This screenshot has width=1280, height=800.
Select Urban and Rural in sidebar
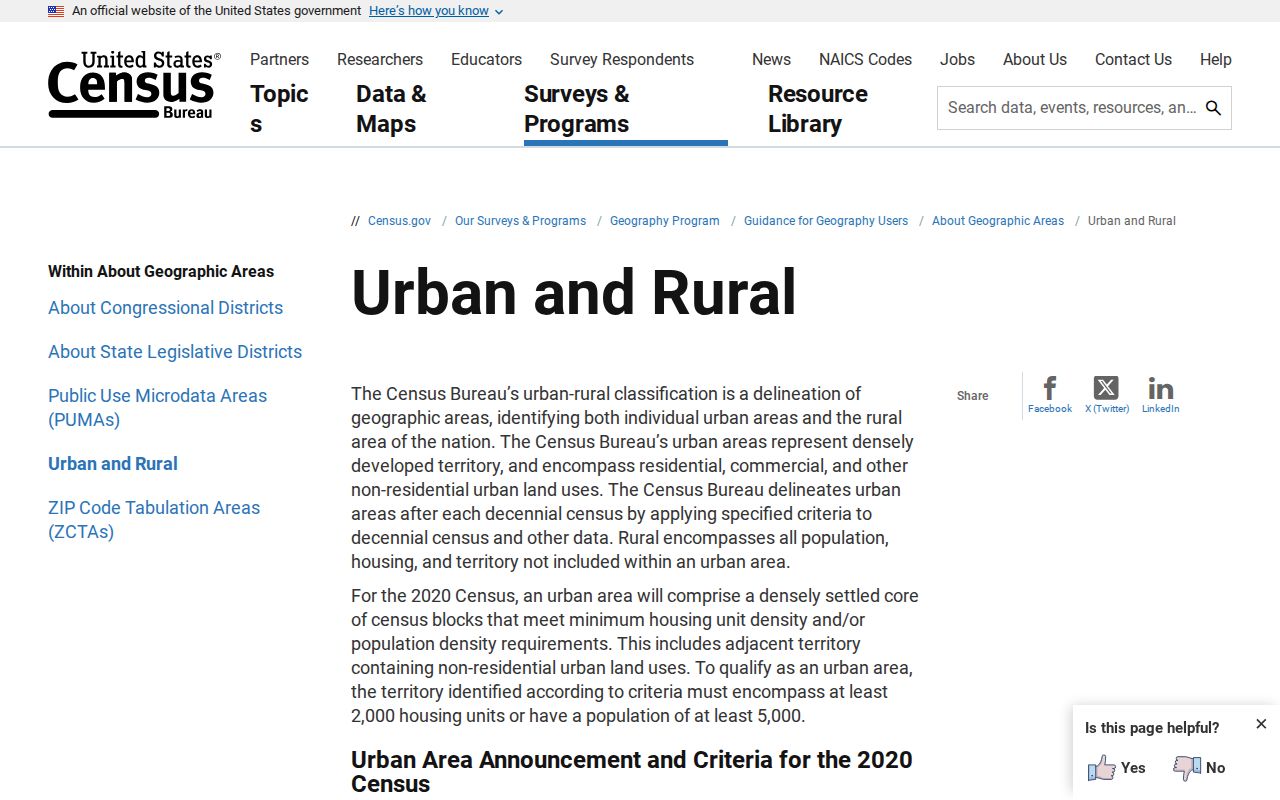tap(113, 464)
